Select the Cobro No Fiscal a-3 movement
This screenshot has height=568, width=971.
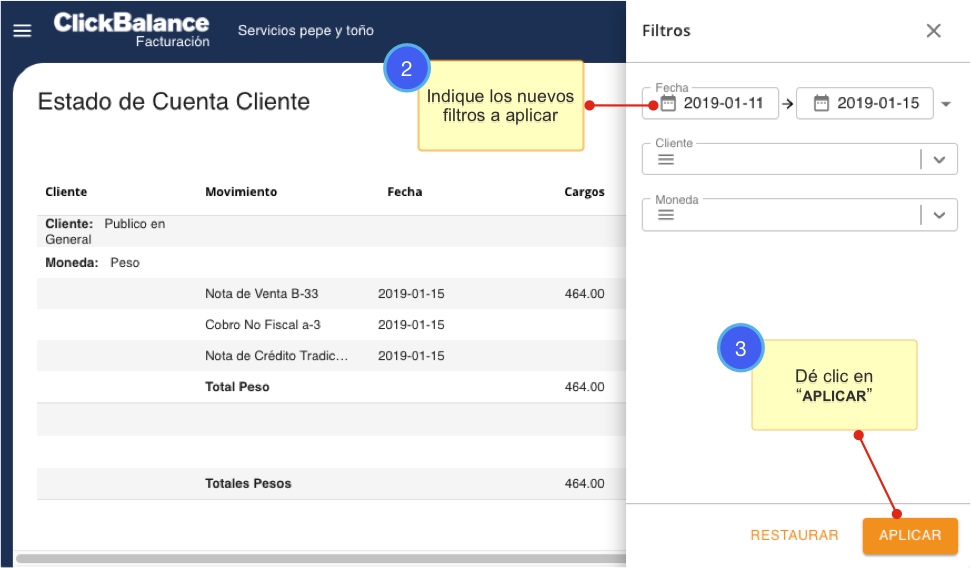(x=262, y=325)
